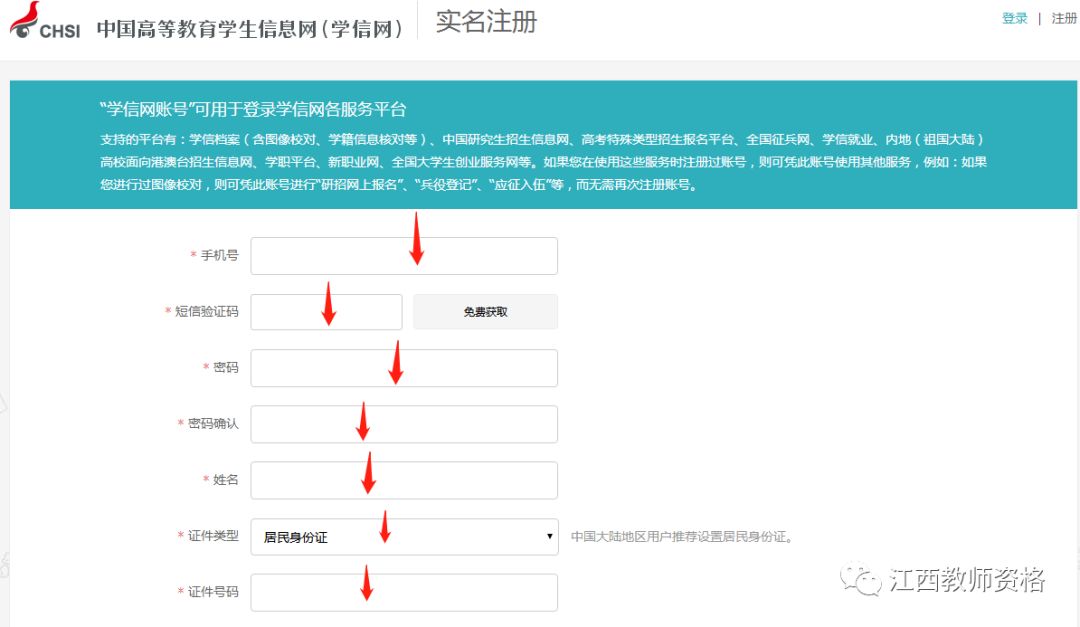Click the 免费获取 button

(486, 311)
